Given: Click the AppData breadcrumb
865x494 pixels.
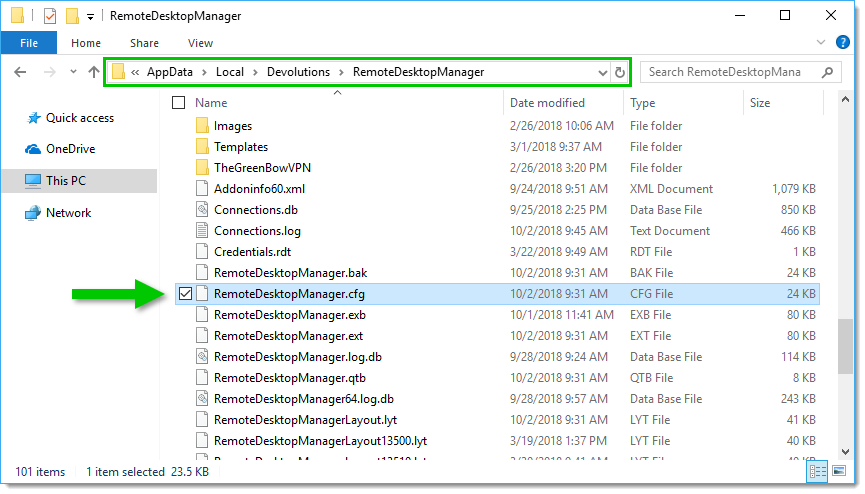Looking at the screenshot, I should tap(169, 72).
